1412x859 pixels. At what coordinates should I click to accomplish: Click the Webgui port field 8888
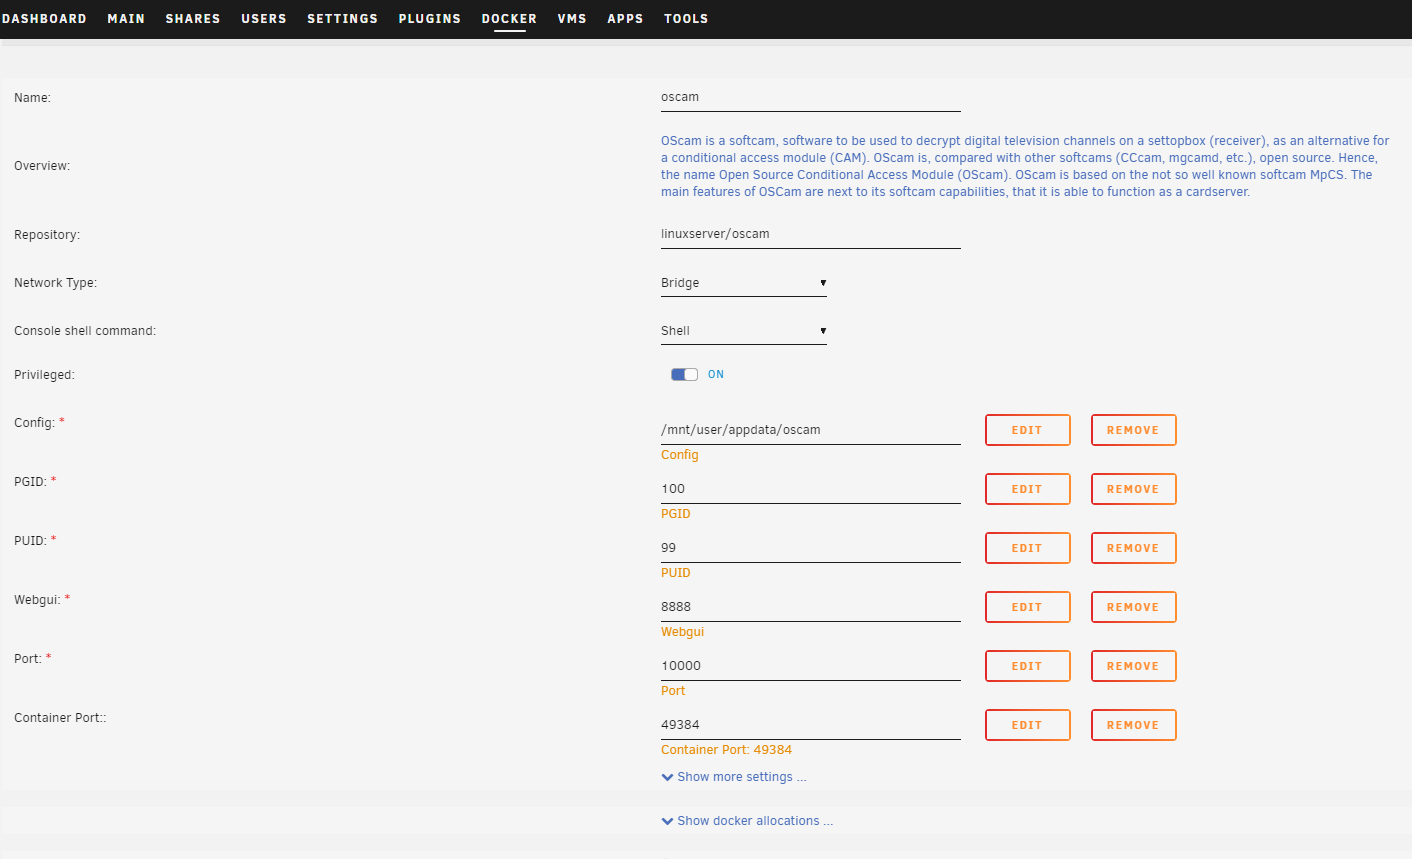click(810, 608)
